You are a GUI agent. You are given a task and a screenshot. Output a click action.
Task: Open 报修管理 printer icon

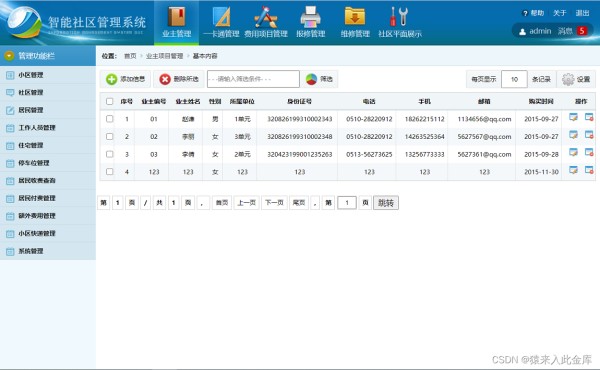tap(310, 17)
